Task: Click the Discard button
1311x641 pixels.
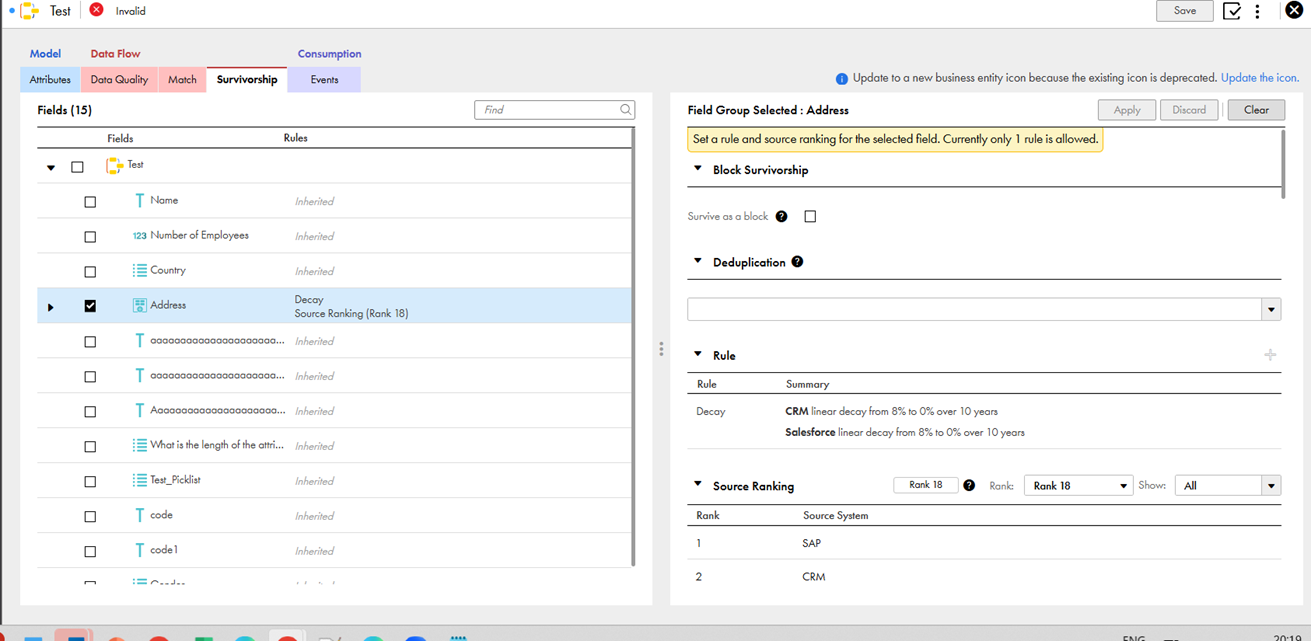Action: click(1189, 110)
